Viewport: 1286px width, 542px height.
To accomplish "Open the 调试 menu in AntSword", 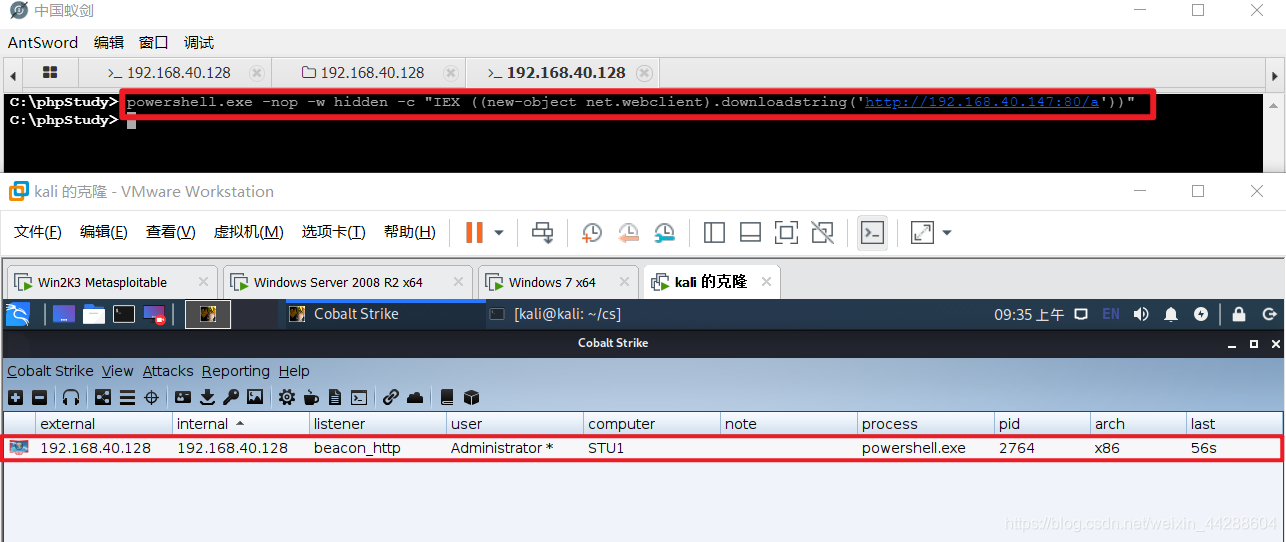I will pos(199,42).
